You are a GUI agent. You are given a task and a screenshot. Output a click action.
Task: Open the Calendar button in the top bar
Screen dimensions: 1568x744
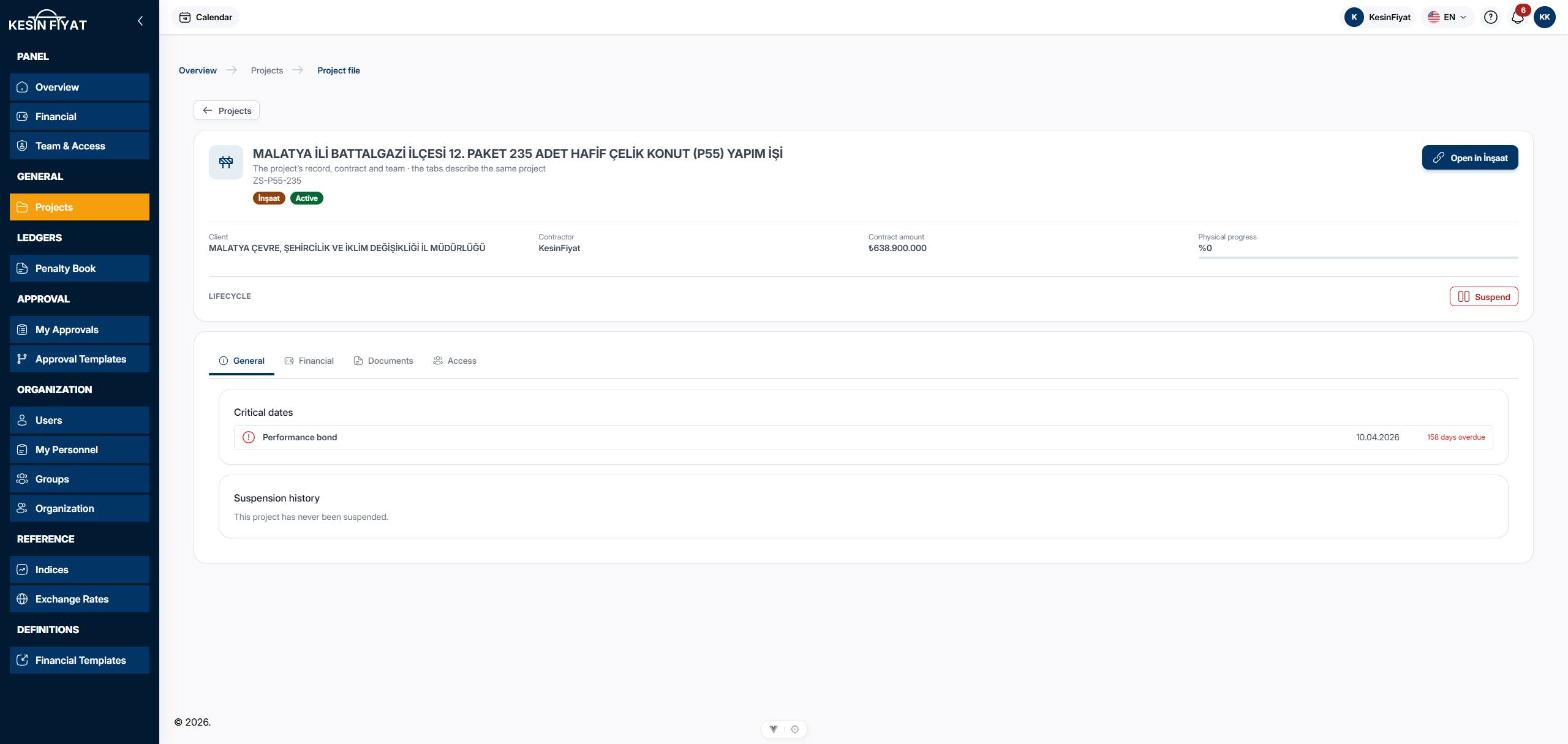(205, 17)
